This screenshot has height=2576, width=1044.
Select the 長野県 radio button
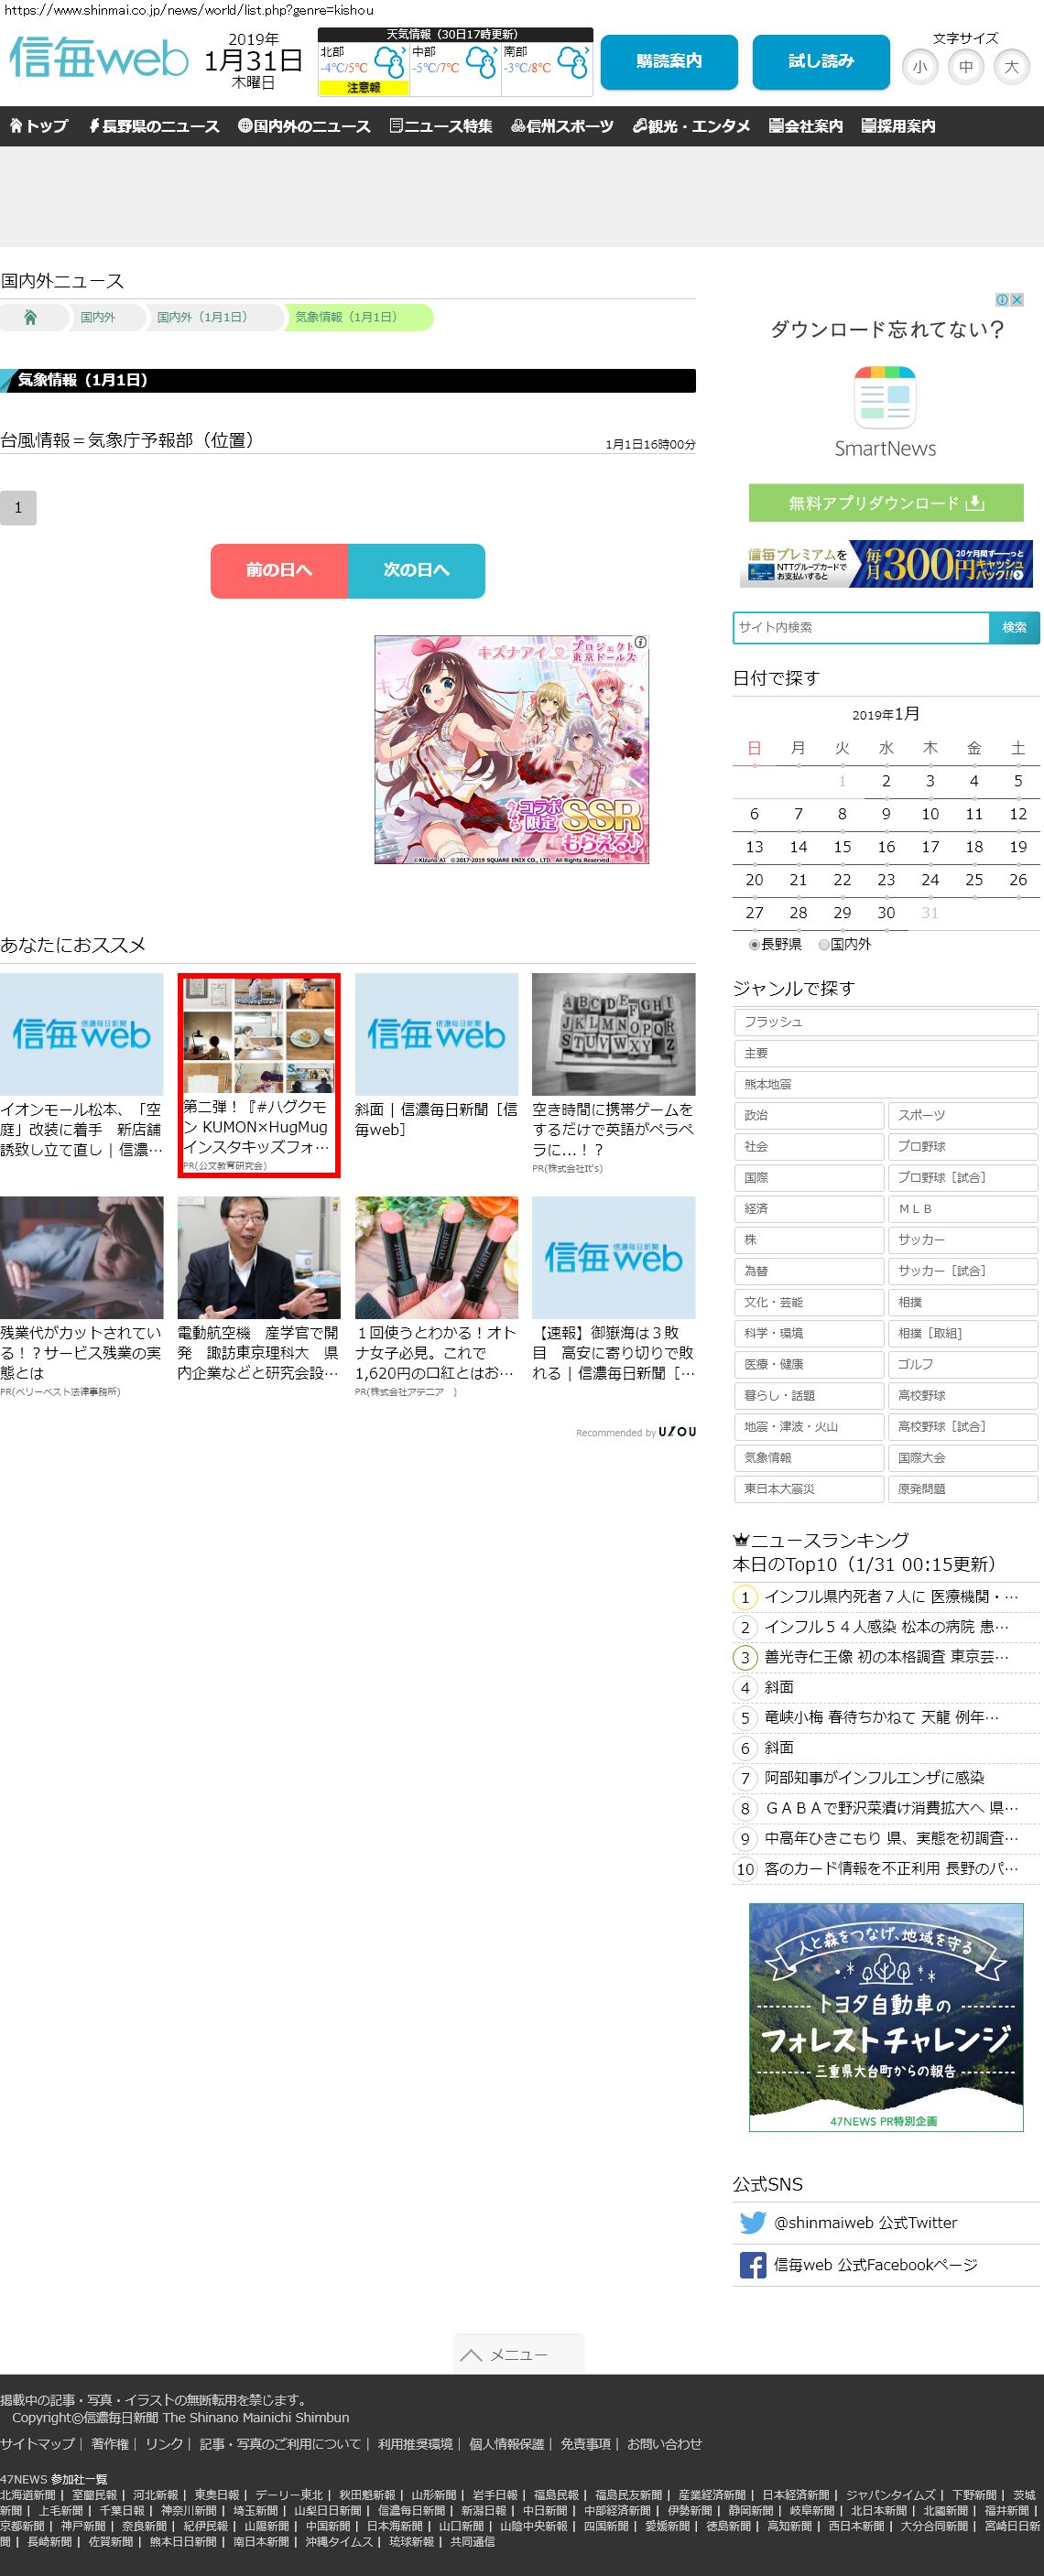pos(754,944)
